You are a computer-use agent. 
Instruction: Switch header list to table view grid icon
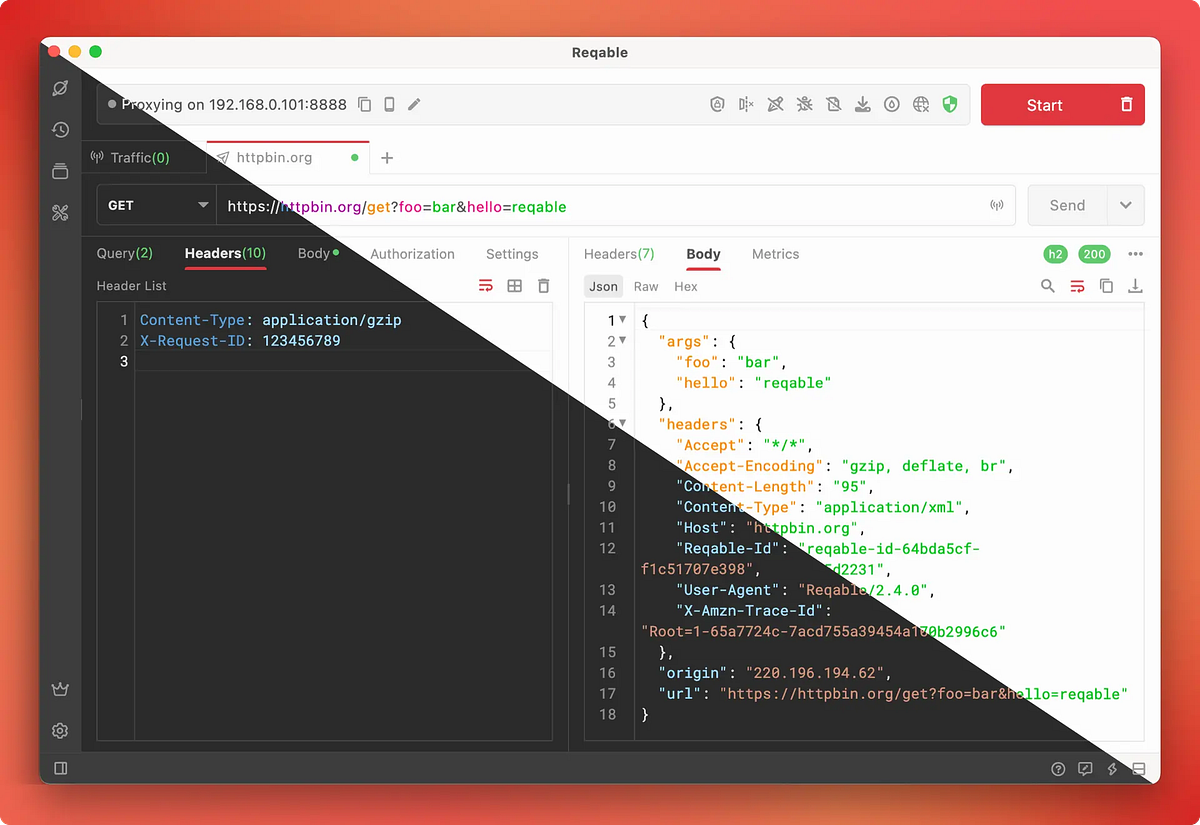514,286
